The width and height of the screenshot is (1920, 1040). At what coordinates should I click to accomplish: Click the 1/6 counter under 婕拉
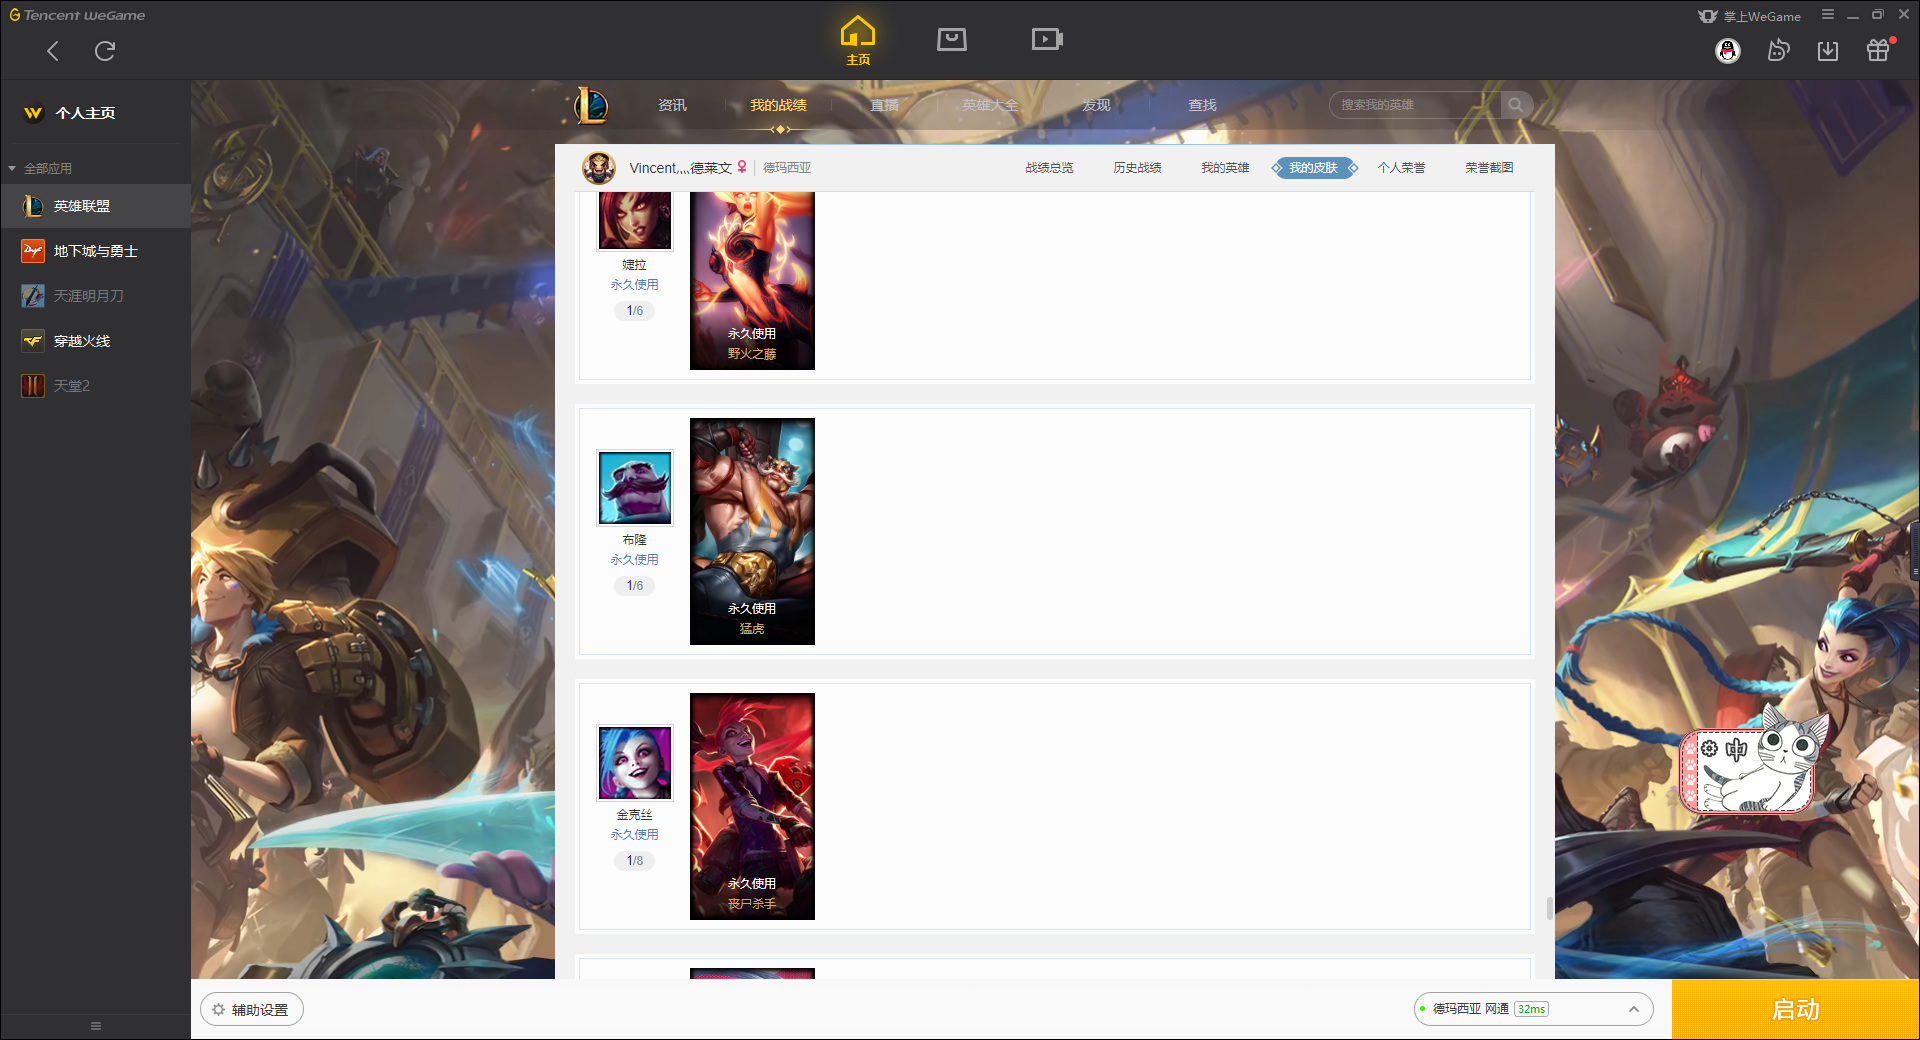[635, 311]
